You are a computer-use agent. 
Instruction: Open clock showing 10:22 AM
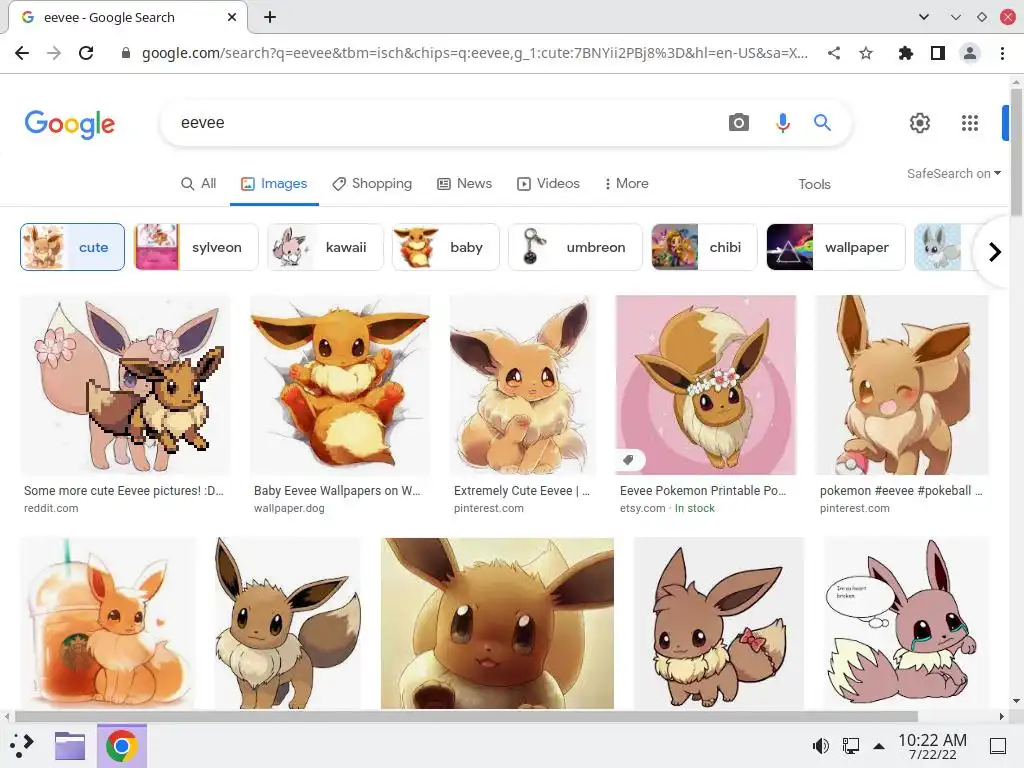pyautogui.click(x=932, y=746)
